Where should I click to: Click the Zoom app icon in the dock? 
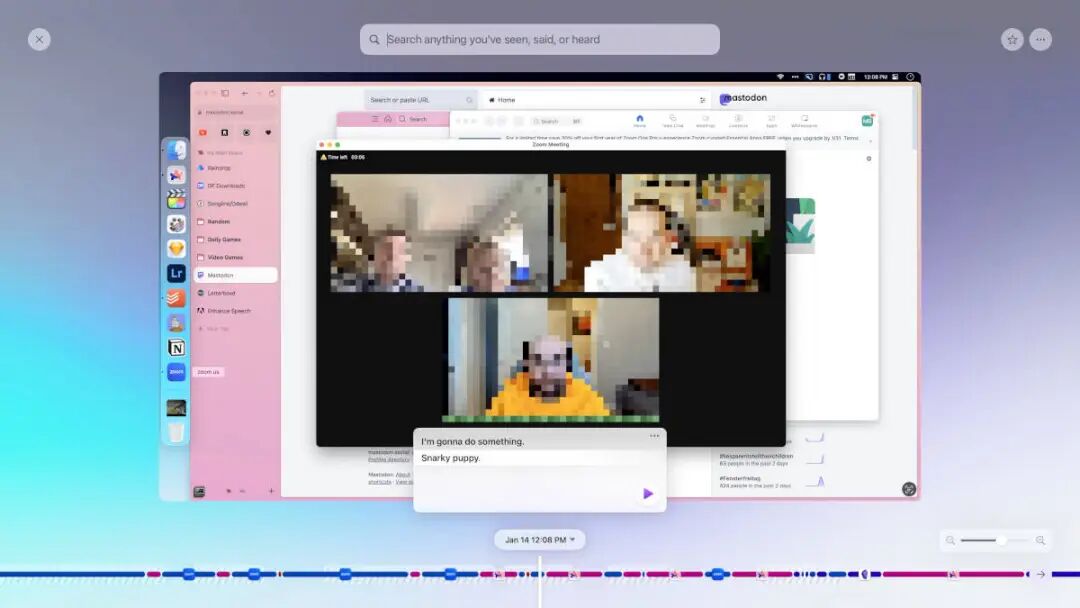coord(176,372)
